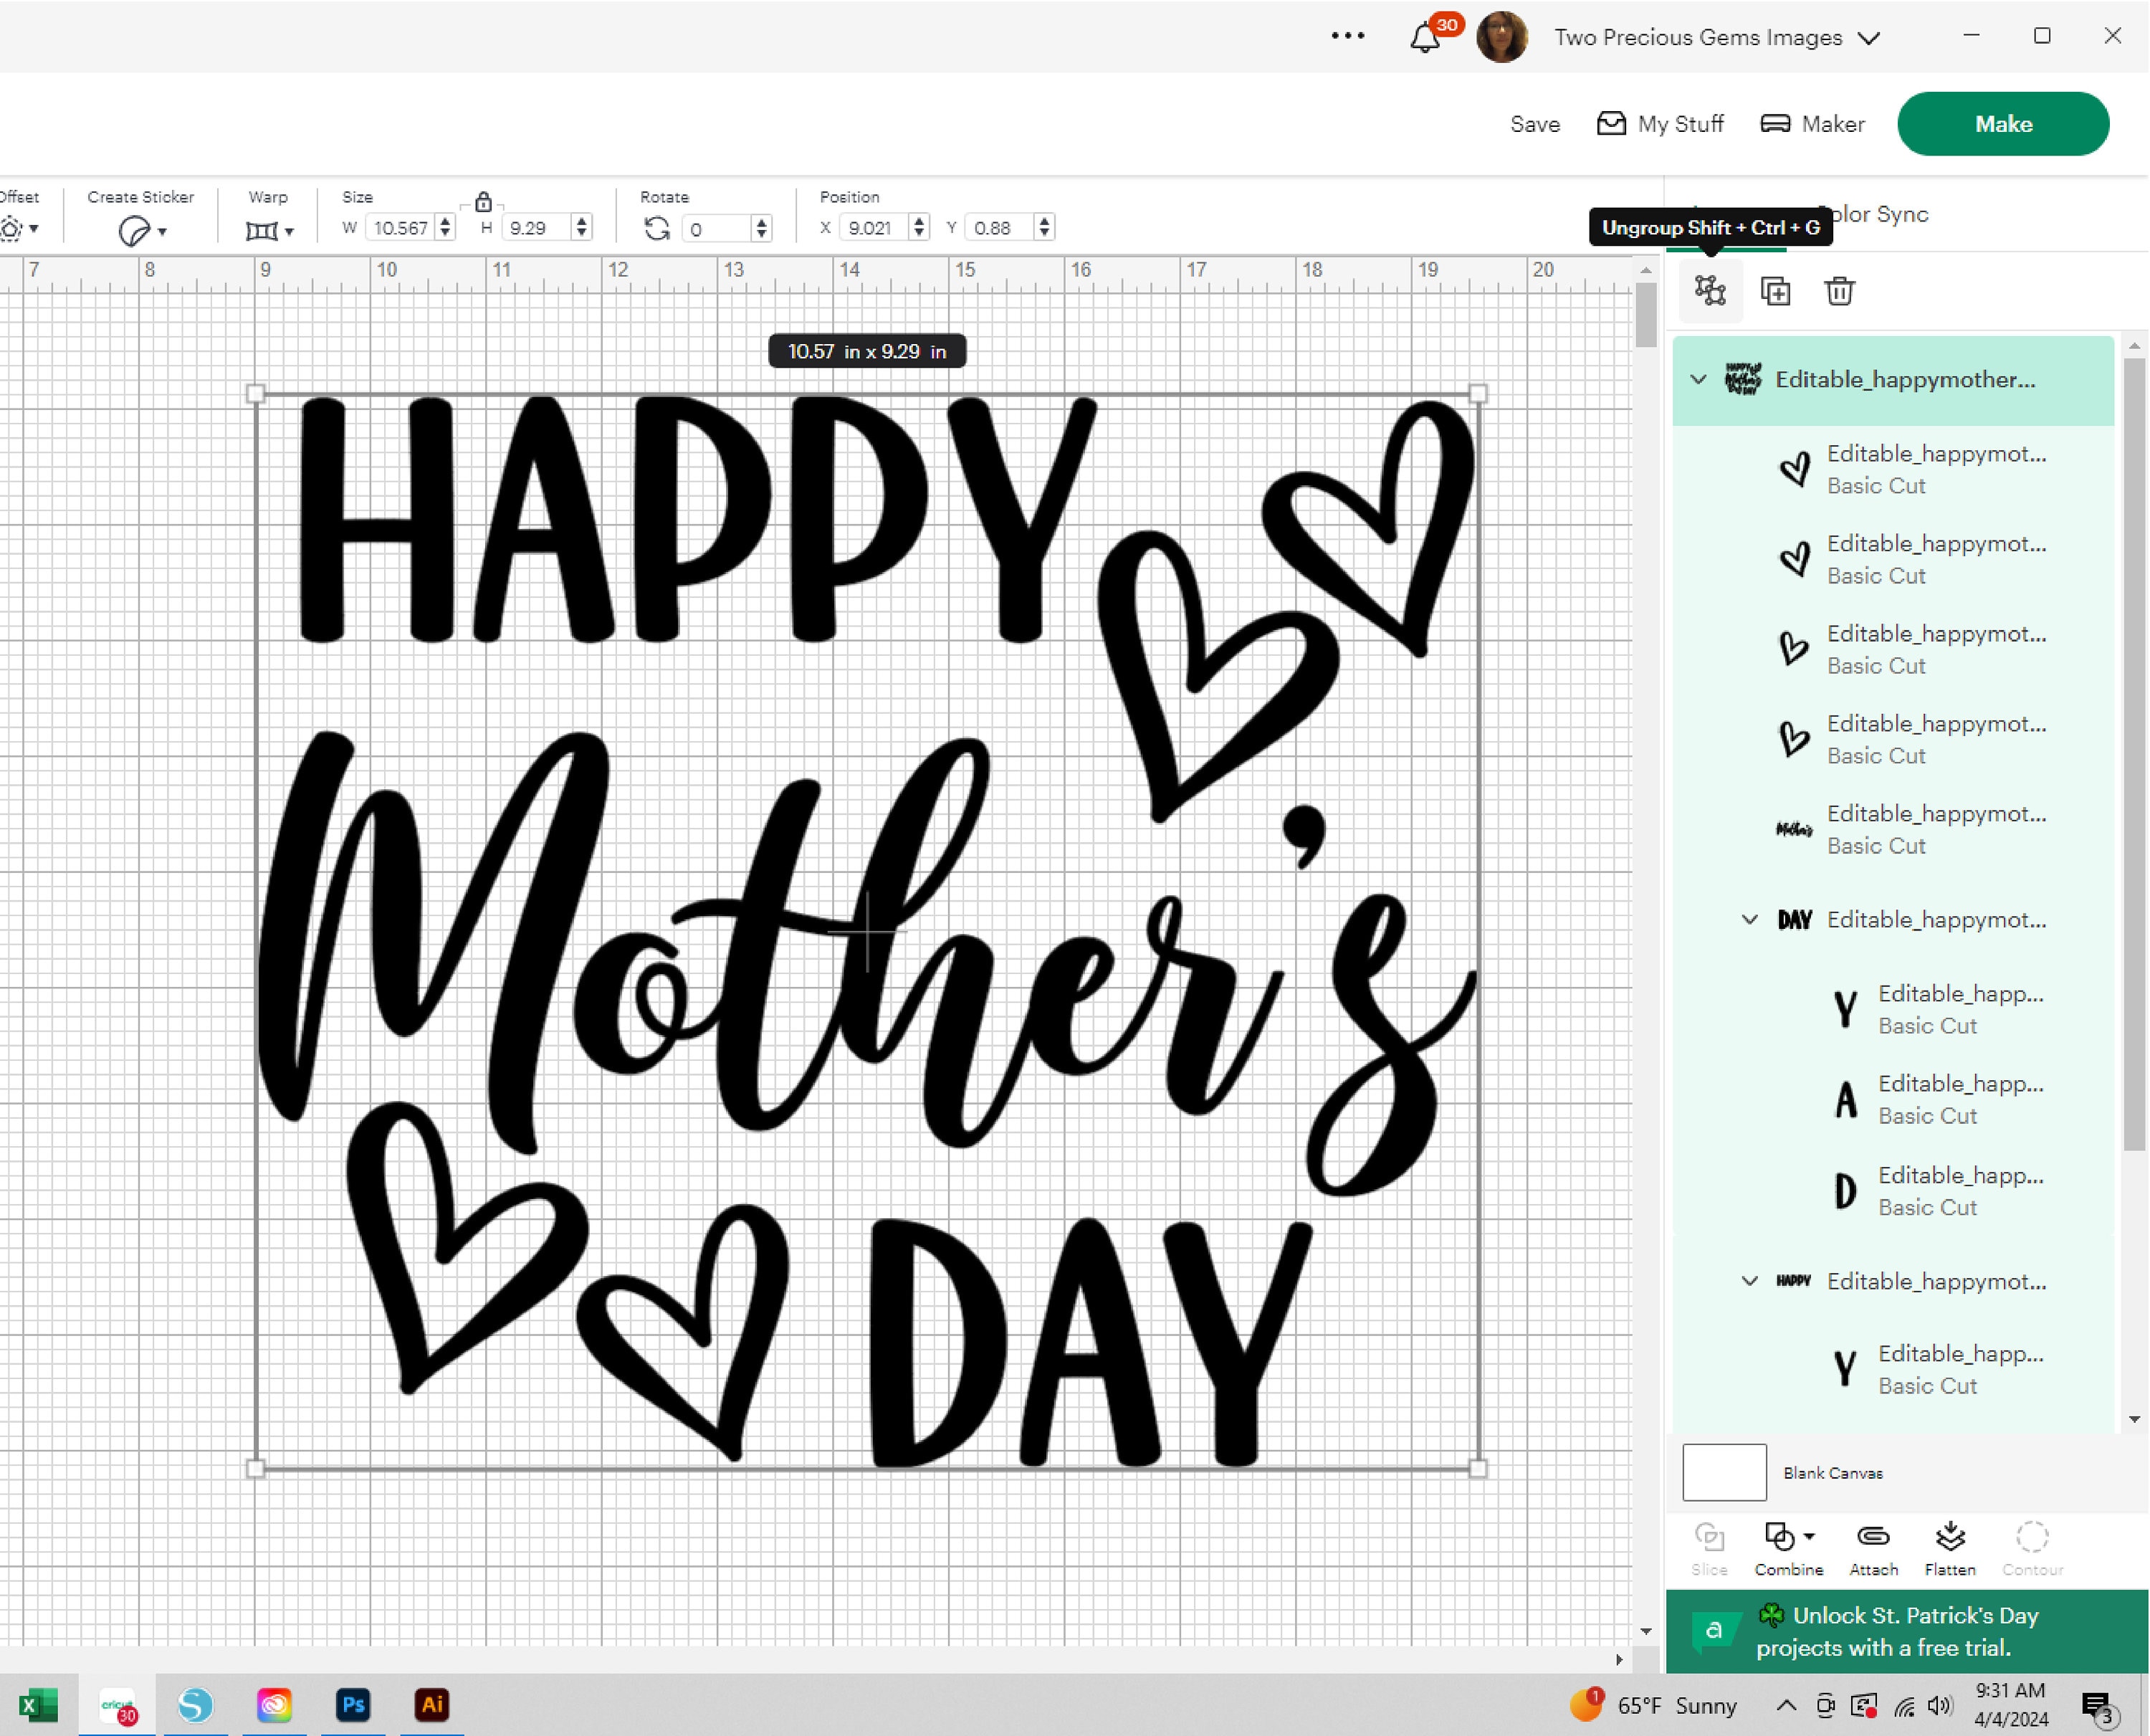The width and height of the screenshot is (2150, 1736).
Task: Collapse the DAY sublayer group
Action: [x=1749, y=920]
